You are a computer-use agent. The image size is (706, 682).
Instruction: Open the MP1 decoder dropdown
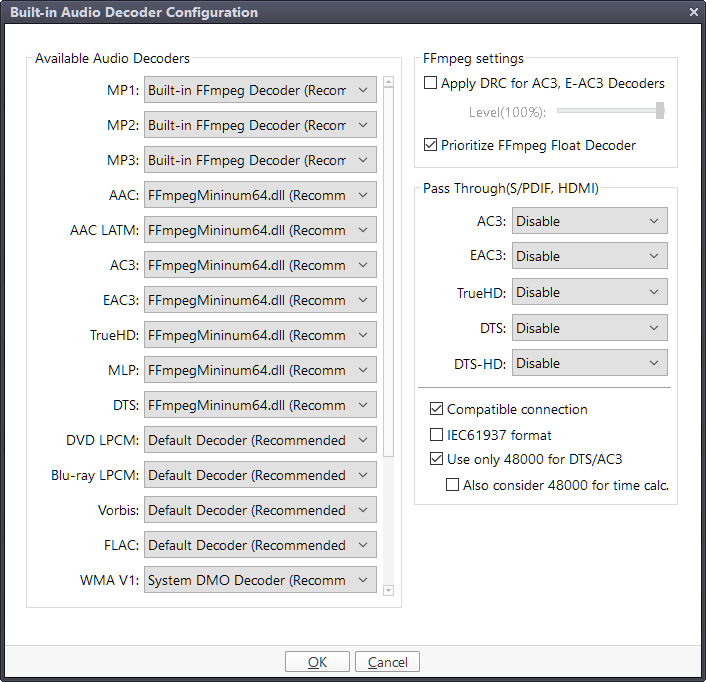pos(260,91)
